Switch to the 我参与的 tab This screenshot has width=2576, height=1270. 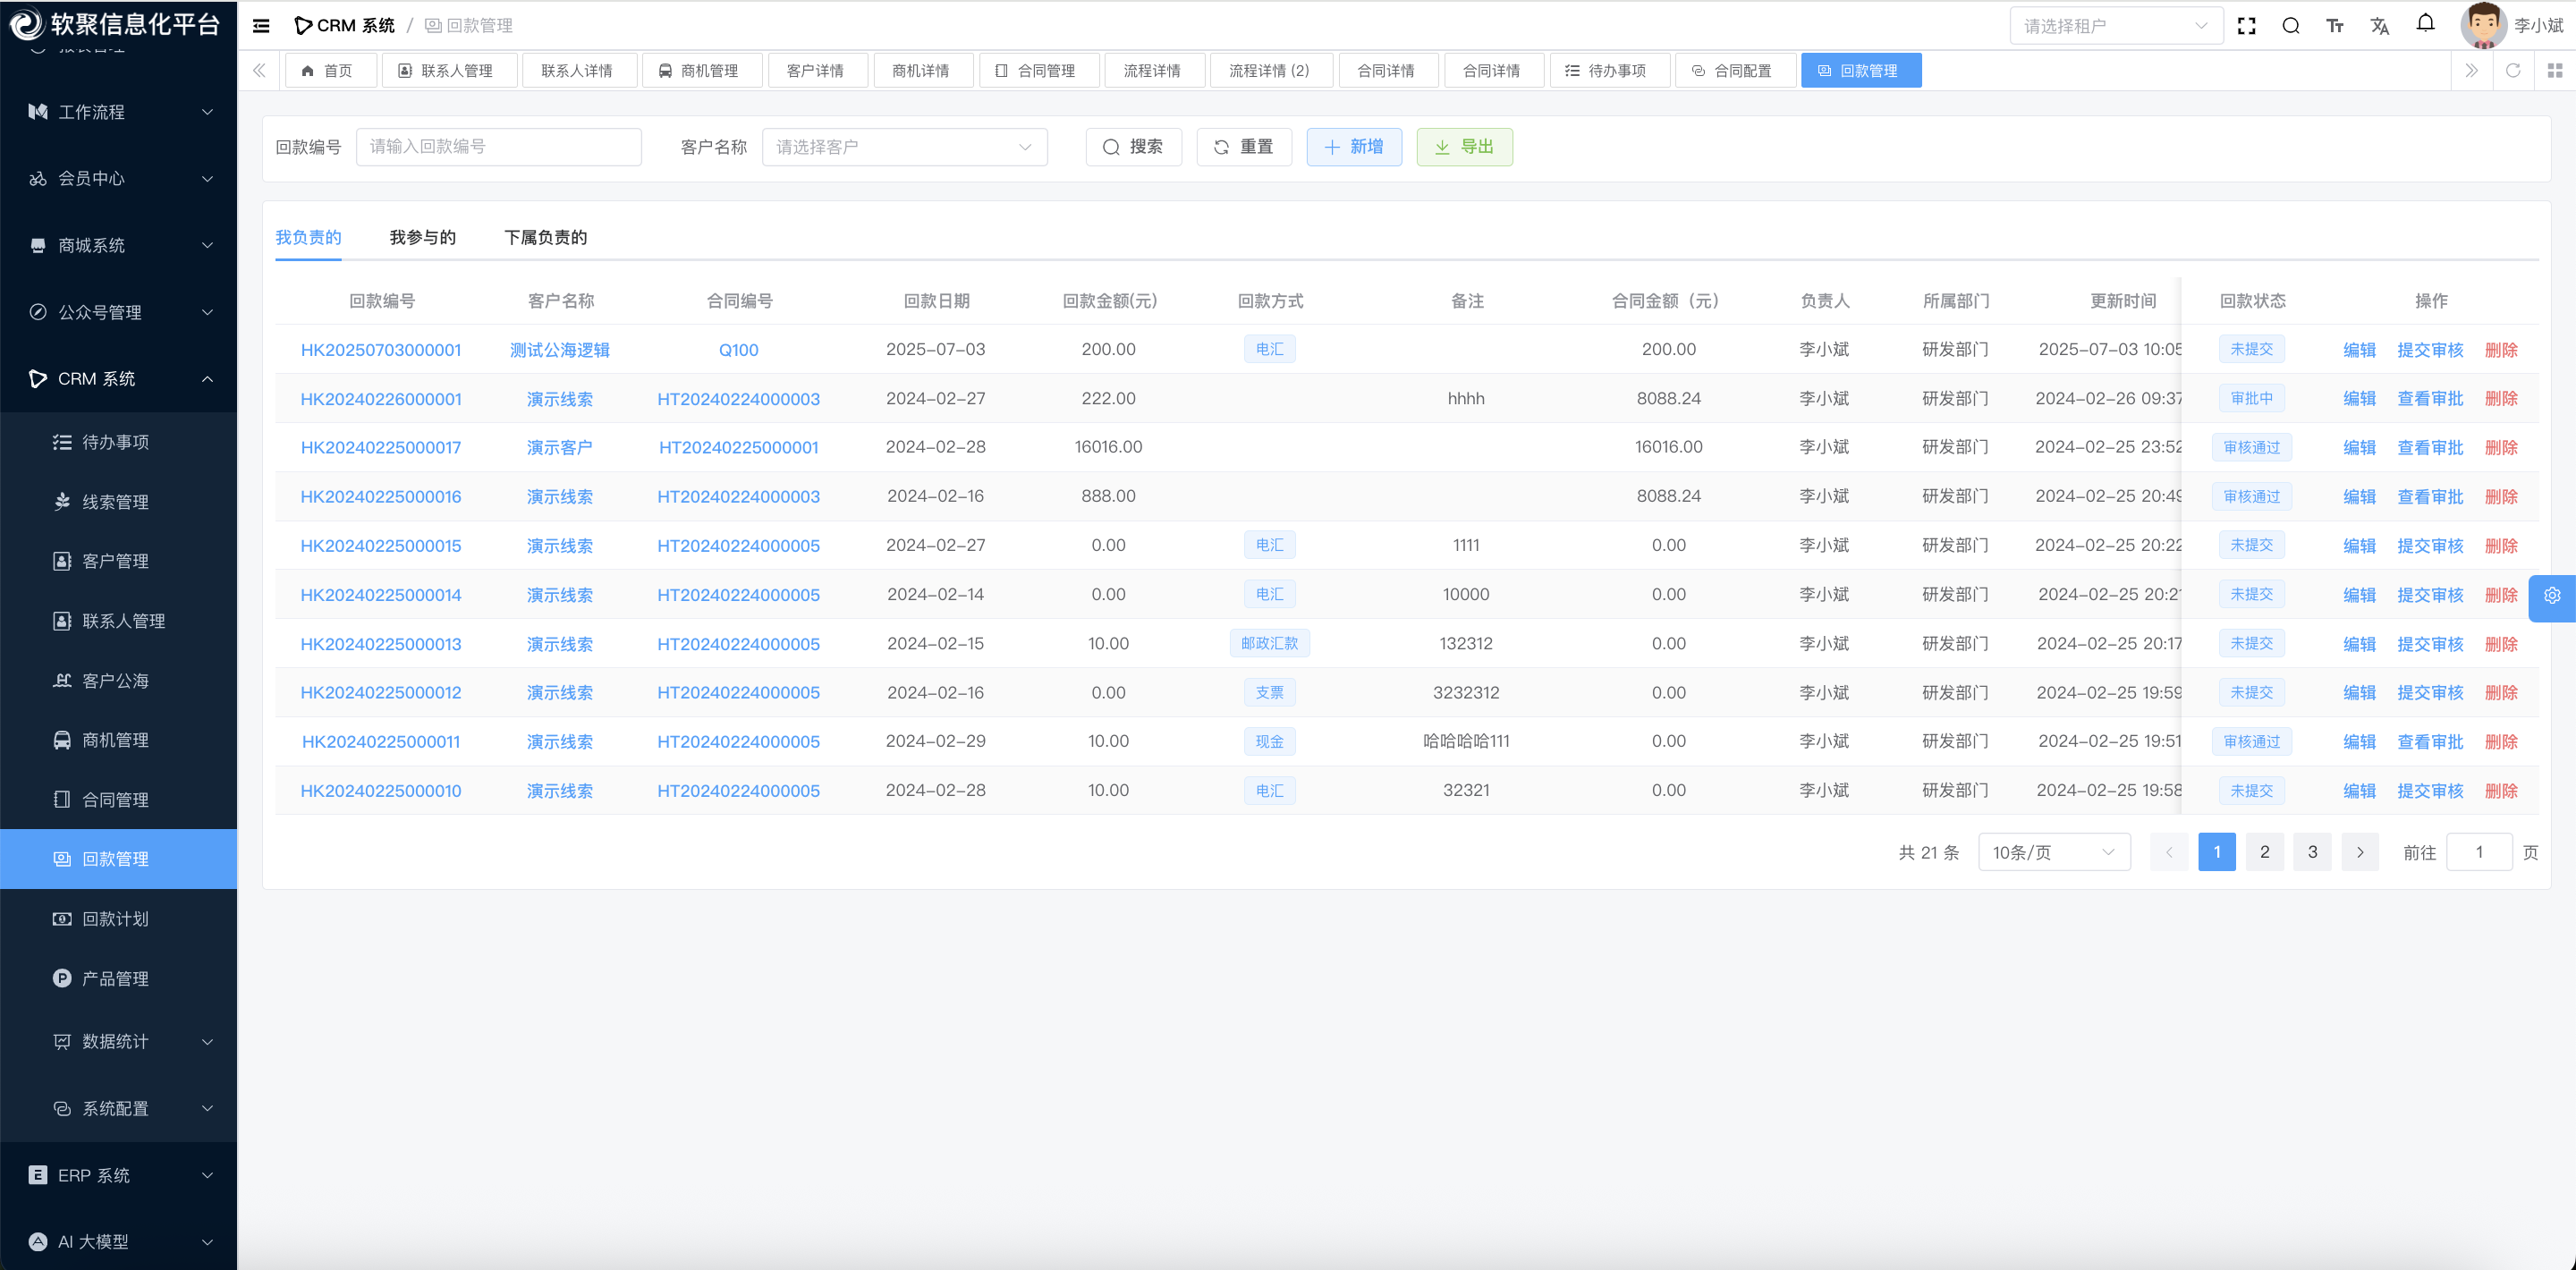422,237
